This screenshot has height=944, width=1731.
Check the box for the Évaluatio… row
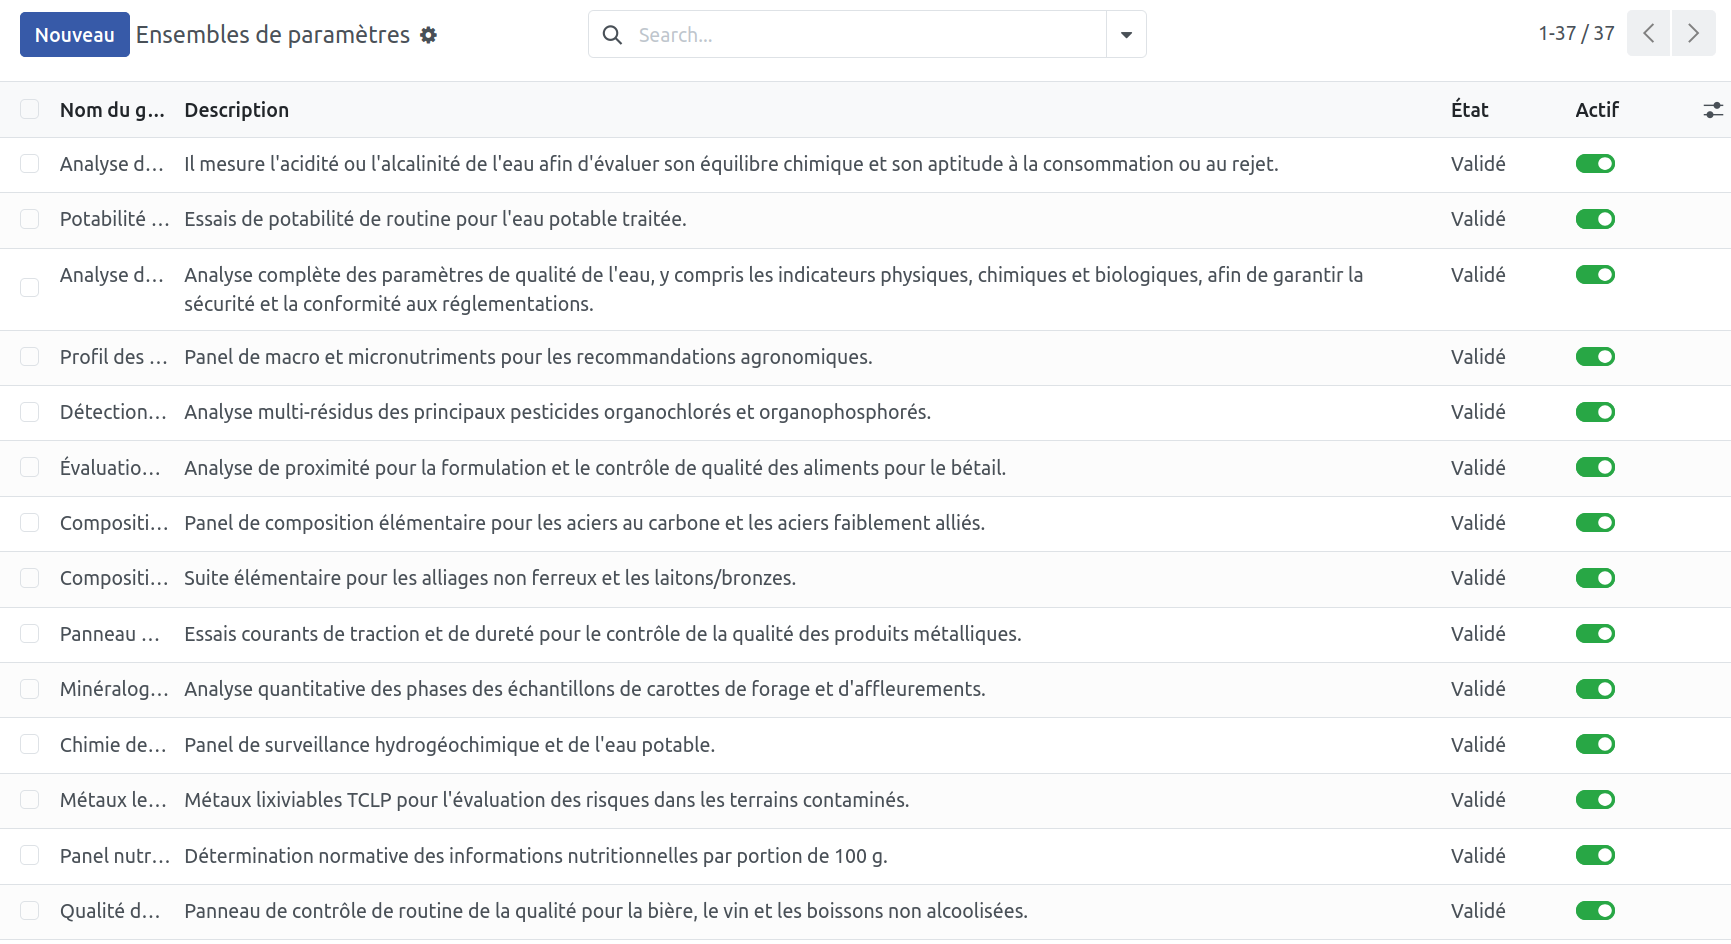30,467
